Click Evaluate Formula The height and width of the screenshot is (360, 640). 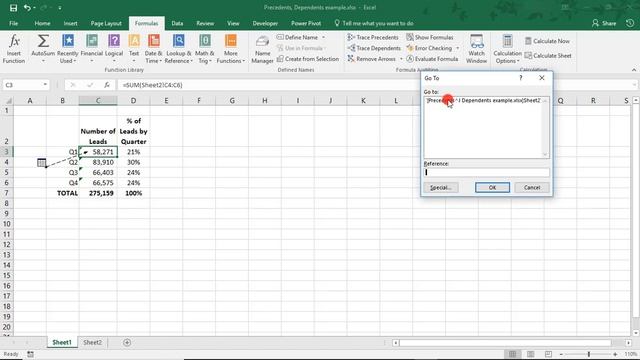(432, 59)
